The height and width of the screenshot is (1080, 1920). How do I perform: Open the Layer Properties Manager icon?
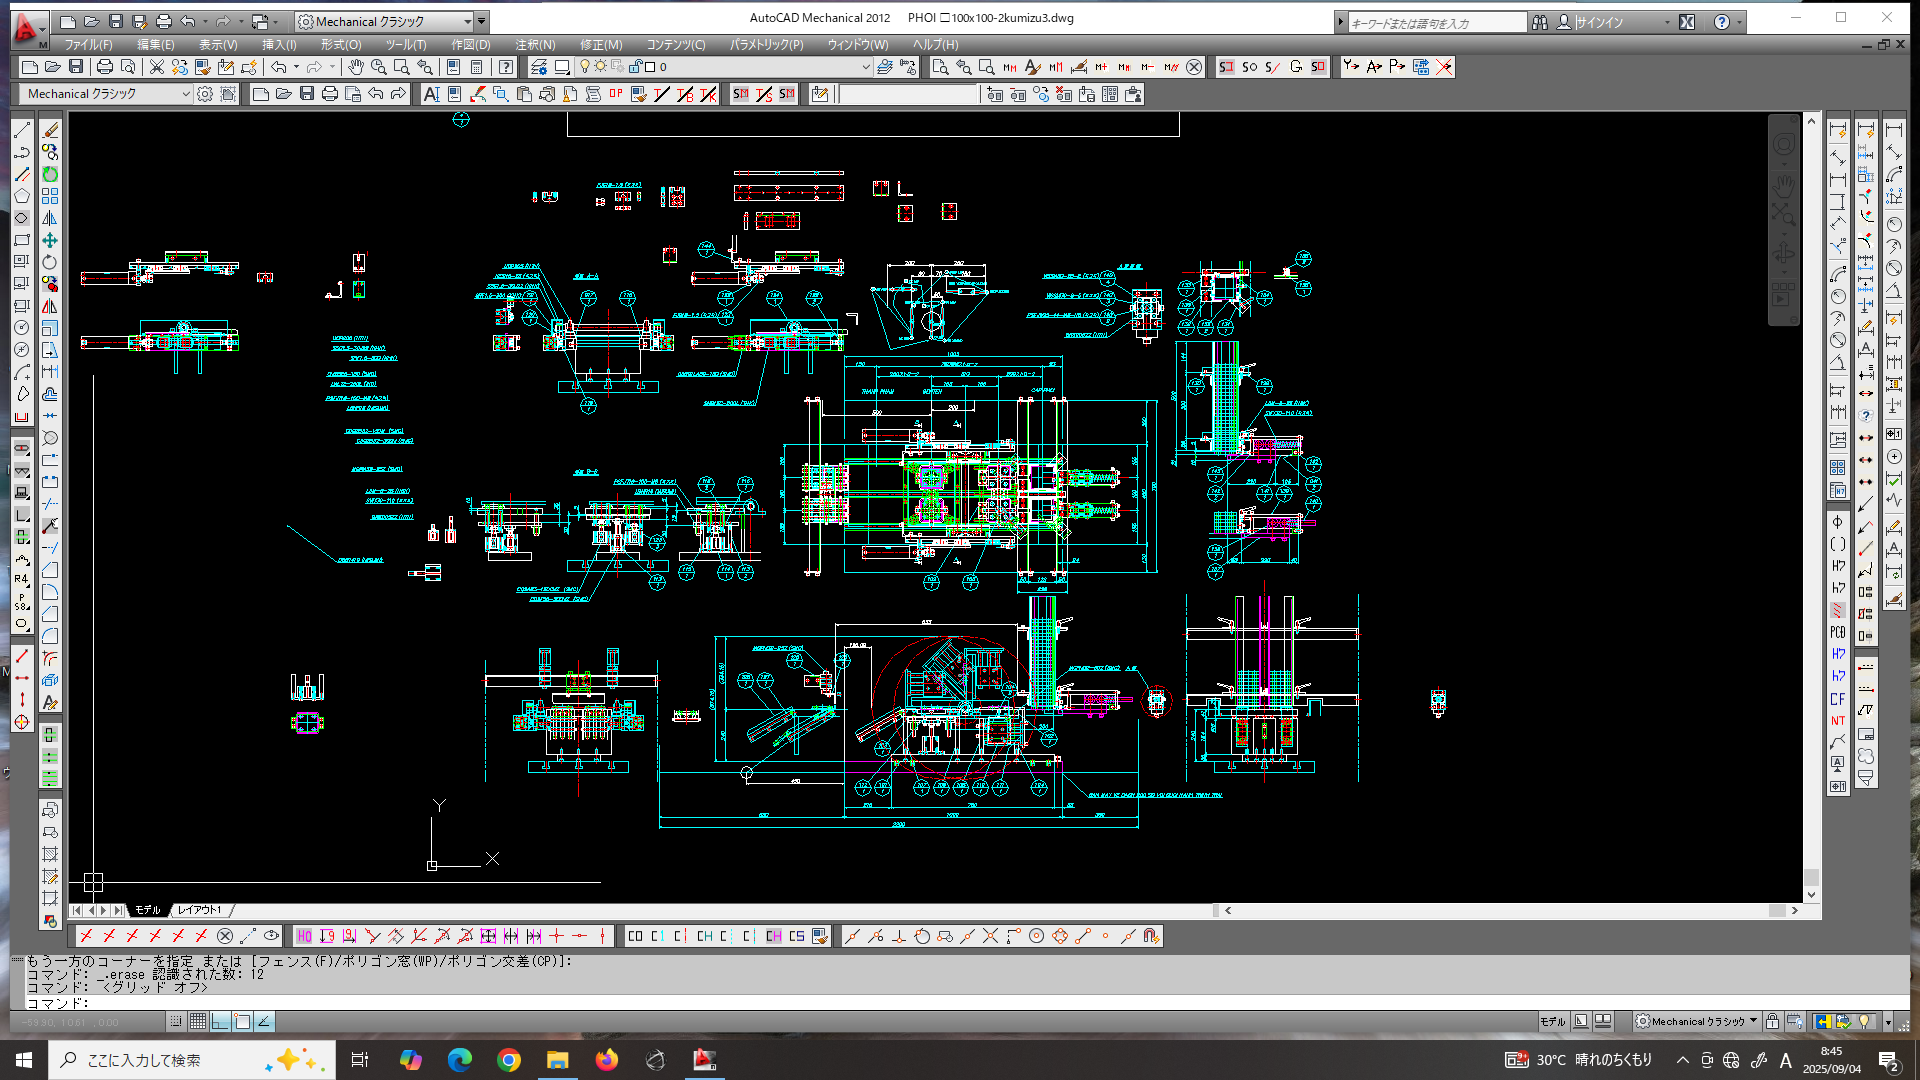click(539, 67)
